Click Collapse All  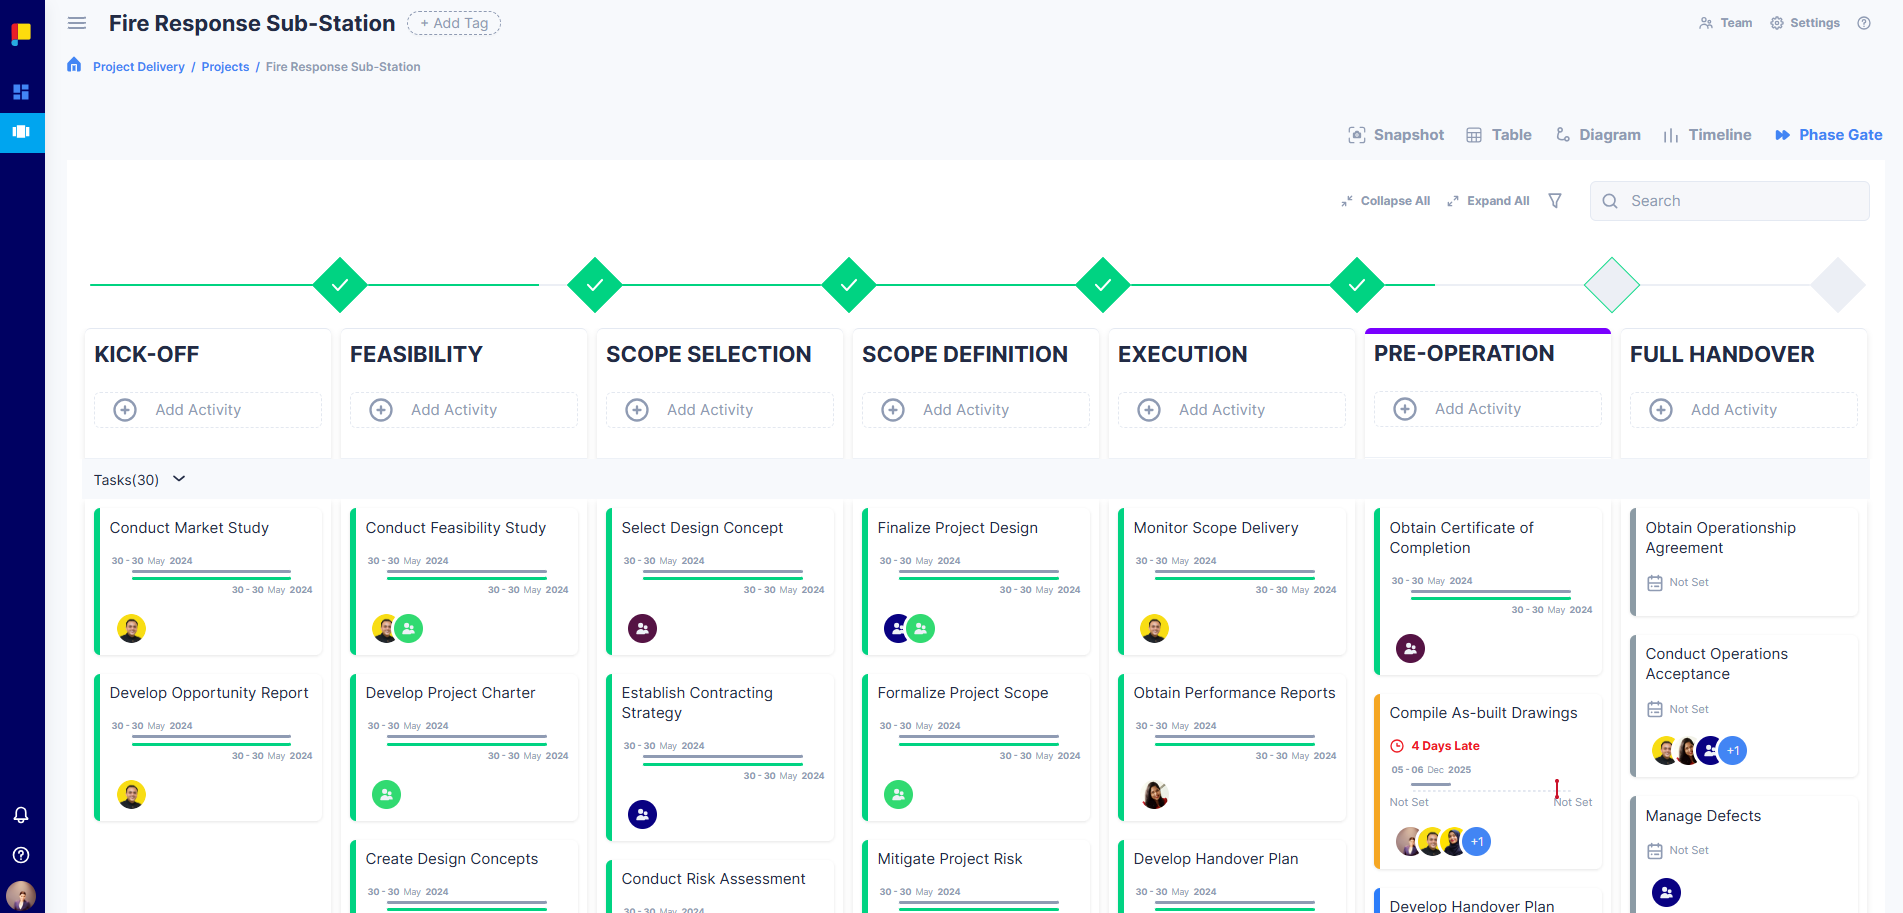(1386, 201)
